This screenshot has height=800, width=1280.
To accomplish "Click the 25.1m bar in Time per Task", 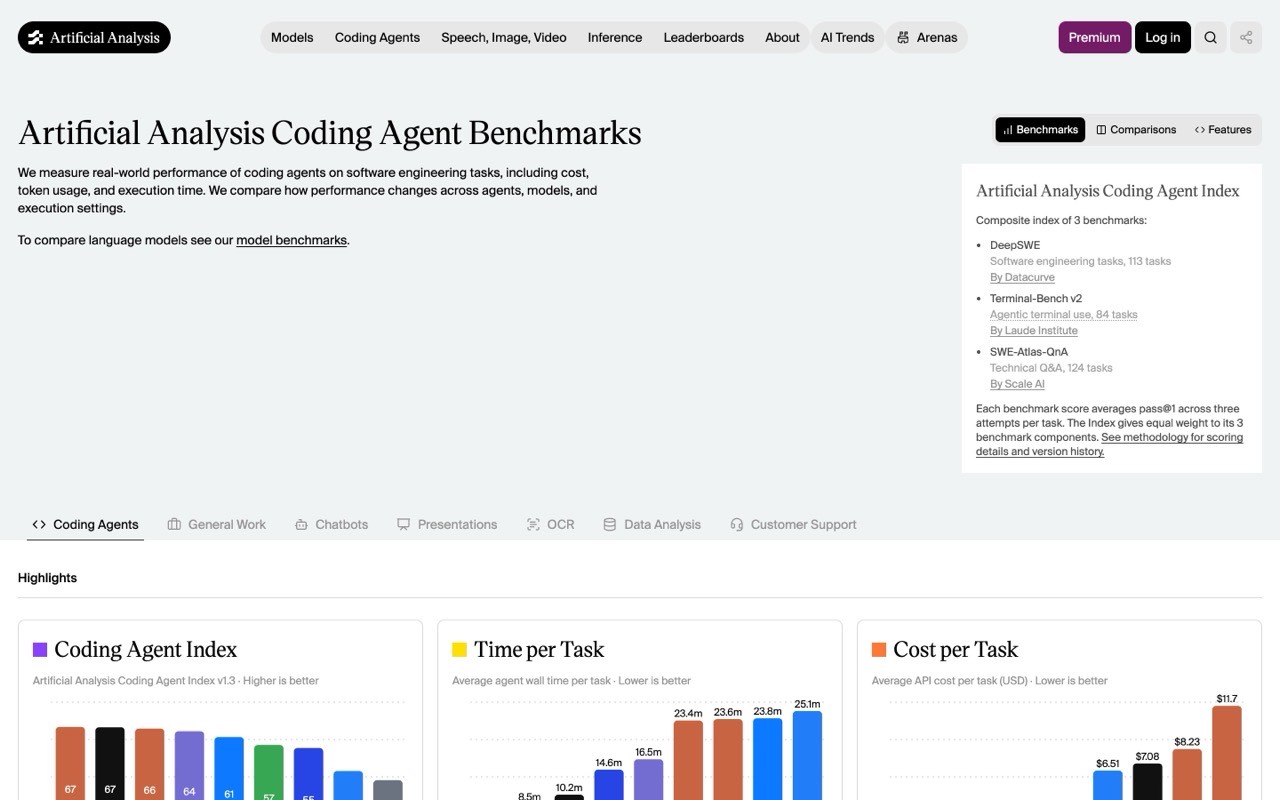I will coord(807,755).
